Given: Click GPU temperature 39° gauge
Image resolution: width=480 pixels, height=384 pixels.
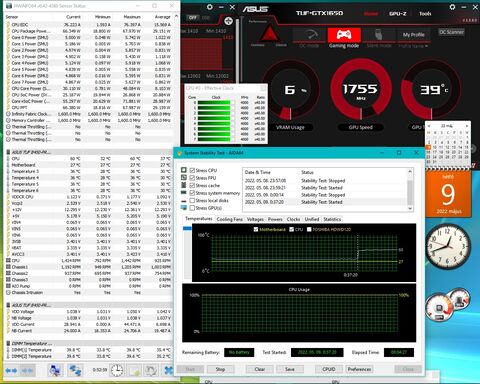Looking at the screenshot, I should (x=431, y=89).
